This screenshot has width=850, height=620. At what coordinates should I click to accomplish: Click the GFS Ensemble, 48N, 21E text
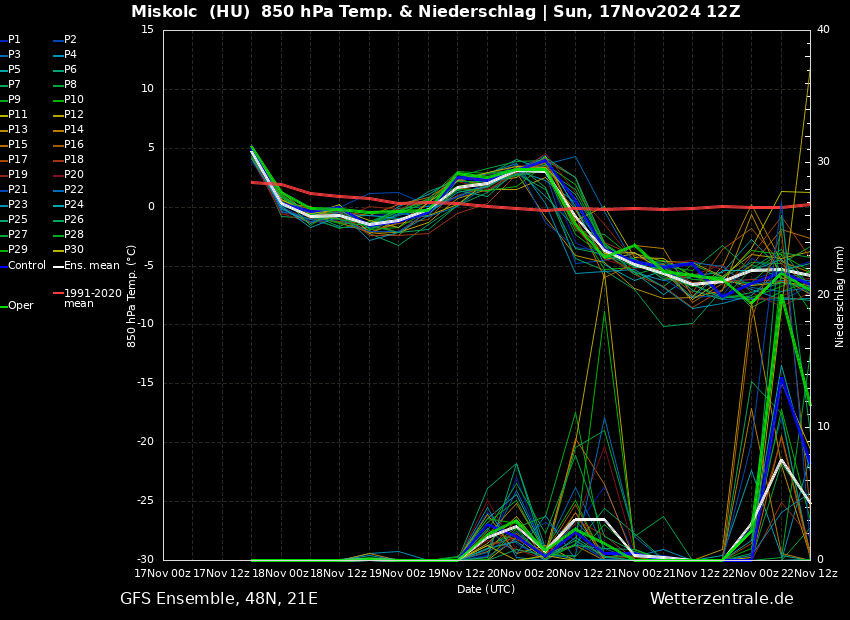[219, 599]
